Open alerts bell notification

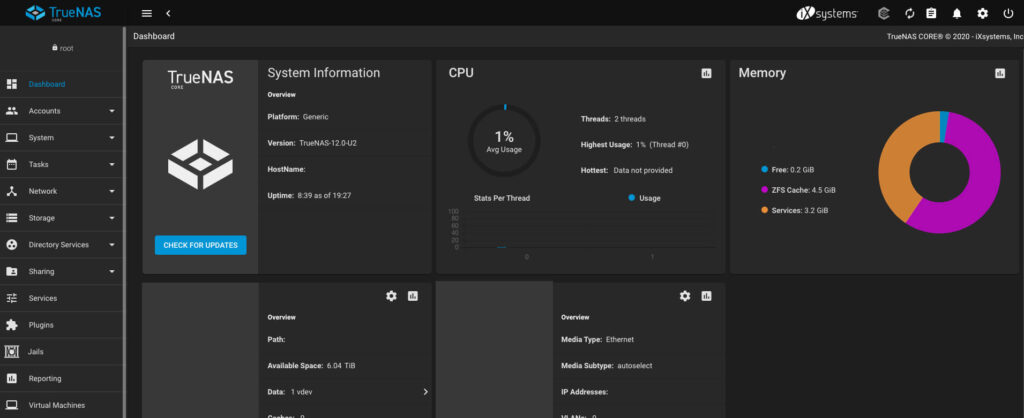point(957,13)
